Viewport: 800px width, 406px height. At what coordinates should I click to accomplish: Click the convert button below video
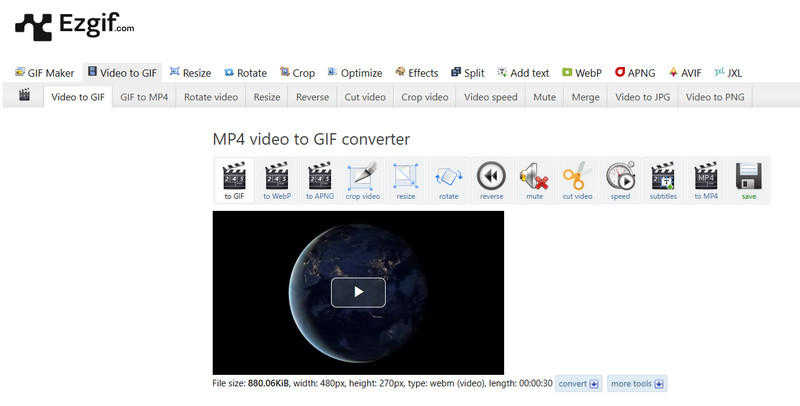pyautogui.click(x=579, y=384)
